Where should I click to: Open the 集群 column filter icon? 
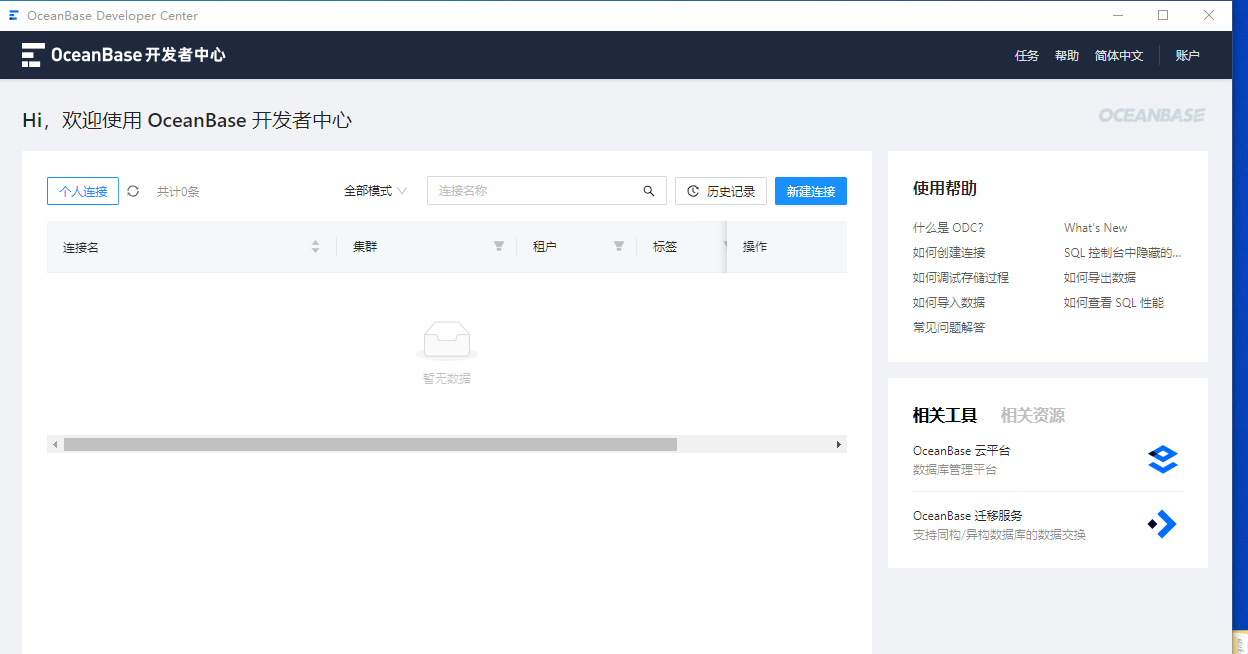[x=499, y=246]
